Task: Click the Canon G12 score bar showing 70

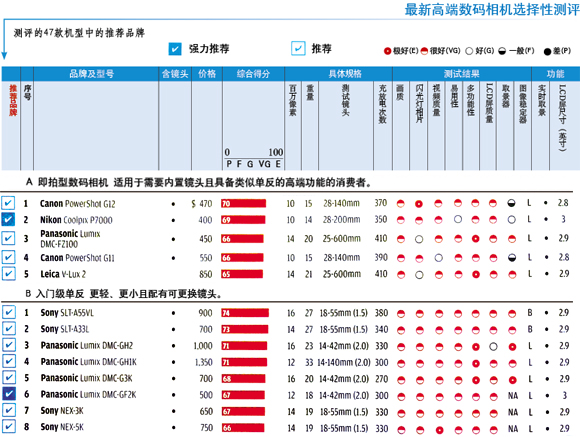Action: [243, 204]
